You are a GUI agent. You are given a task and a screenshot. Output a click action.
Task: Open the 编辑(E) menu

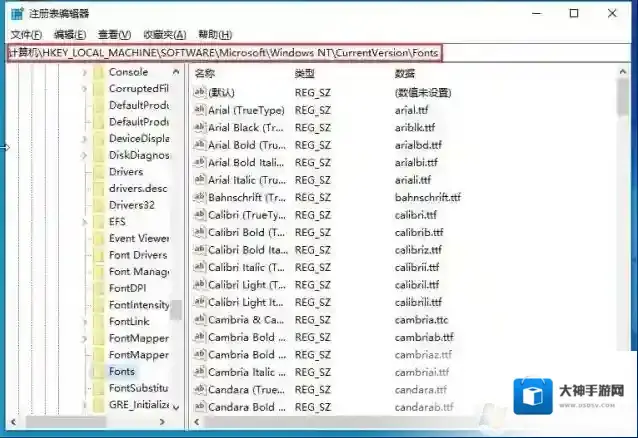tap(70, 35)
